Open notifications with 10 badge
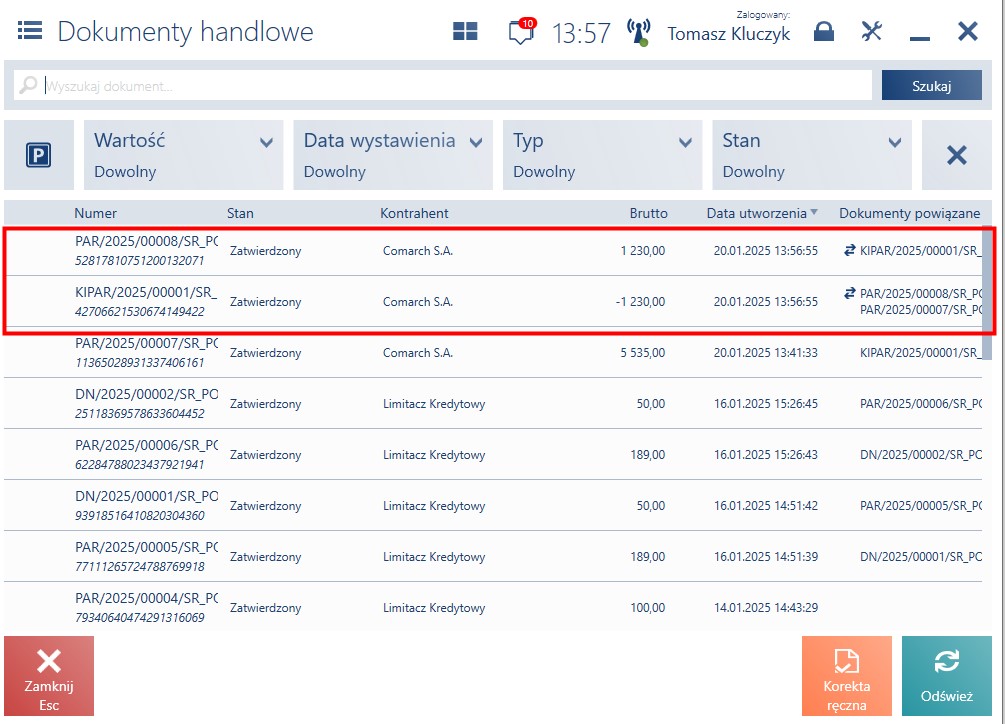1005x724 pixels. 521,31
